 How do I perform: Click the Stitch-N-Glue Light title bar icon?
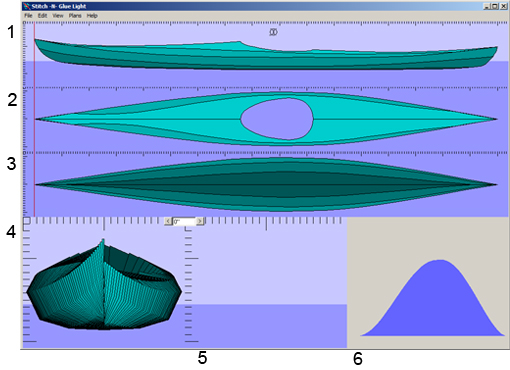pyautogui.click(x=27, y=6)
